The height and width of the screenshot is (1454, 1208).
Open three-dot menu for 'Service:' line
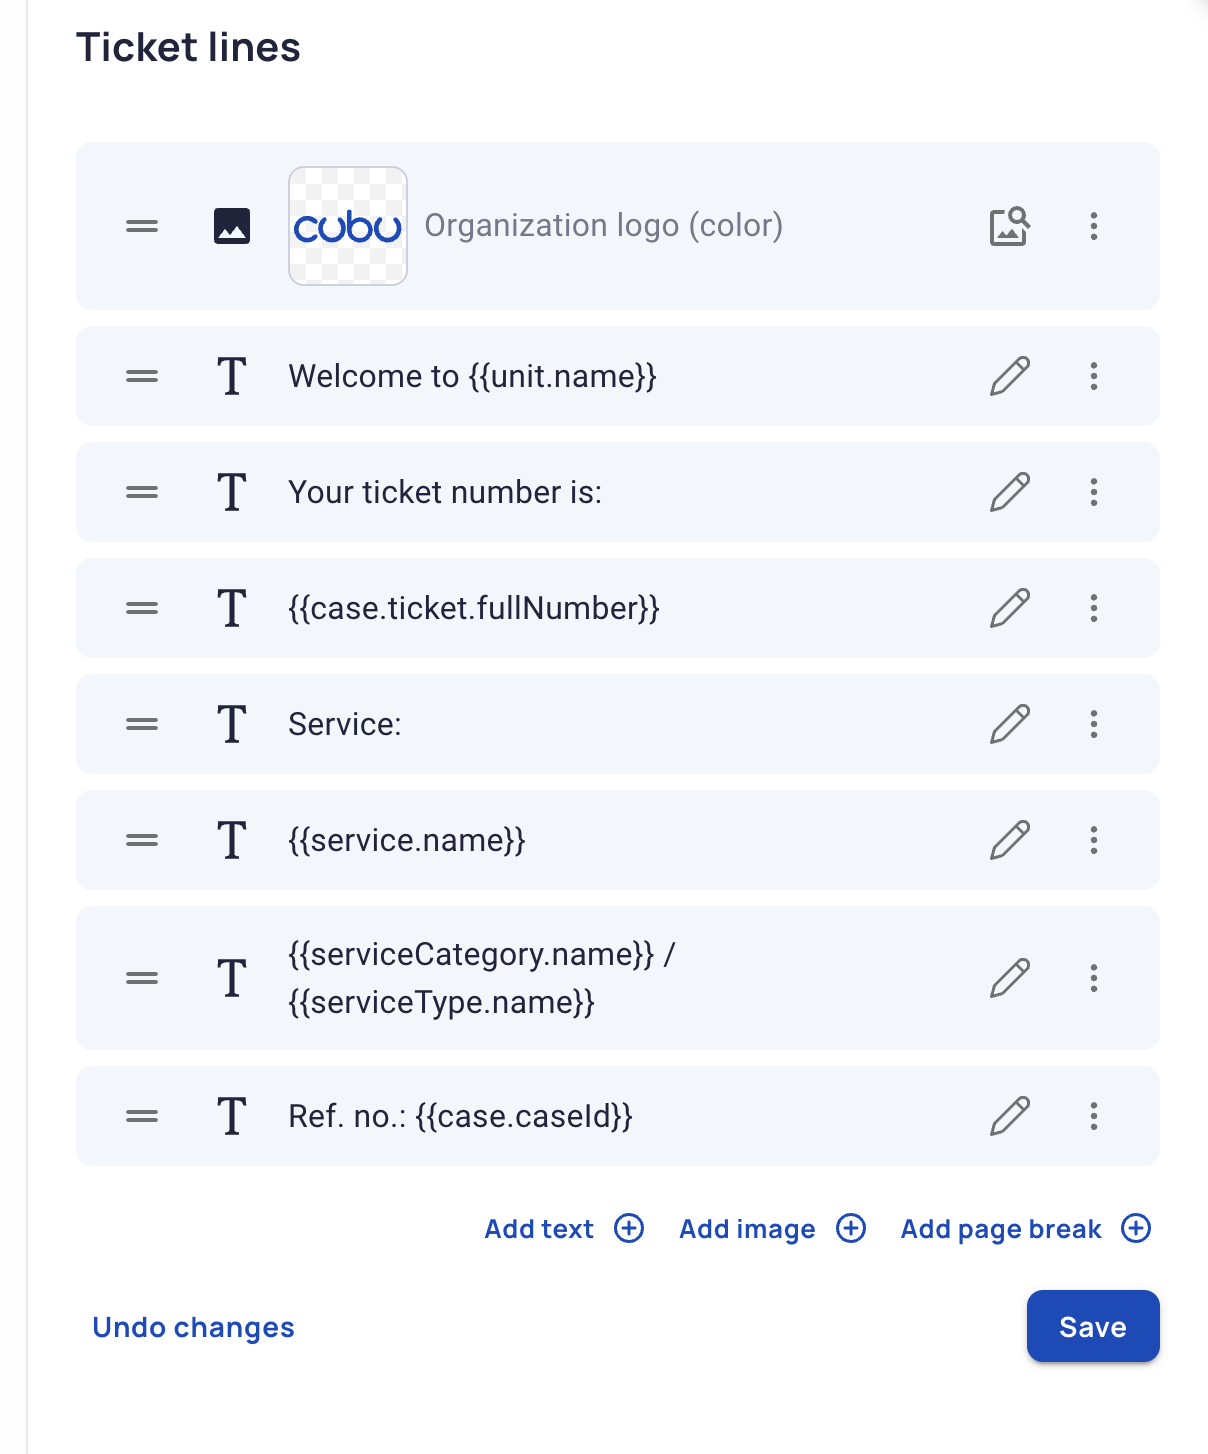(1094, 724)
